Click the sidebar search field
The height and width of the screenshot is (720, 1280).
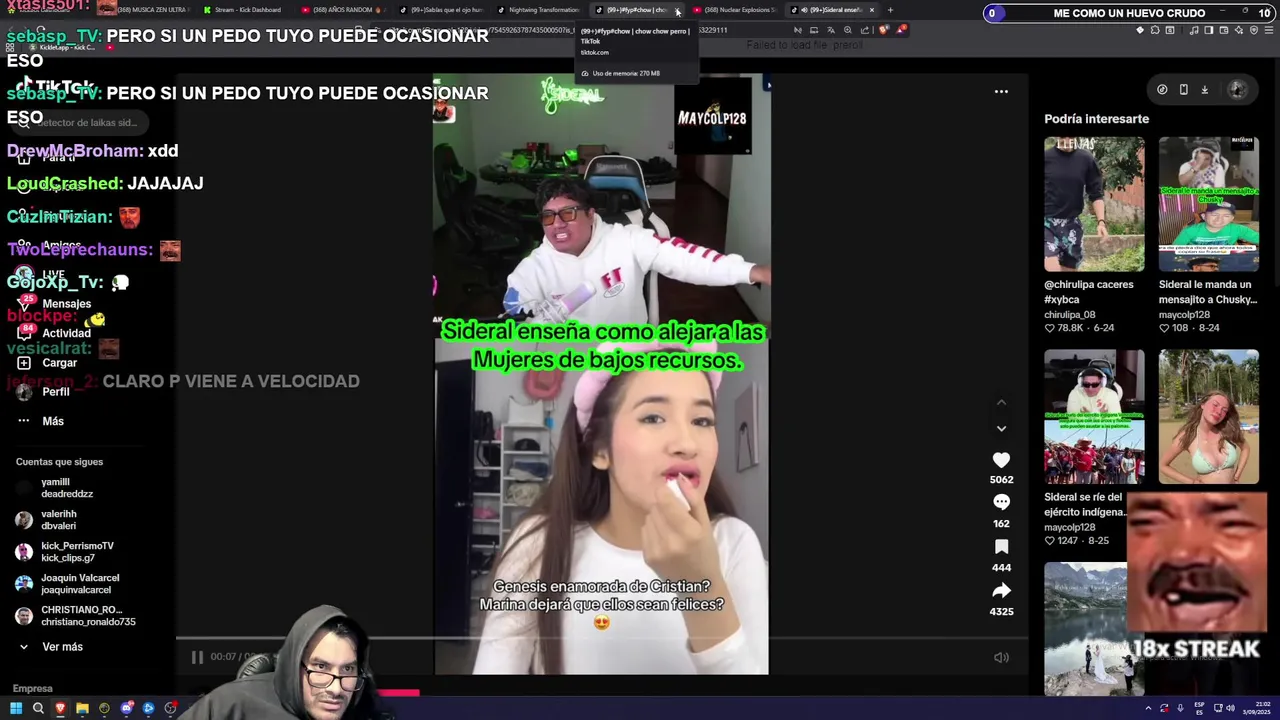tap(80, 122)
